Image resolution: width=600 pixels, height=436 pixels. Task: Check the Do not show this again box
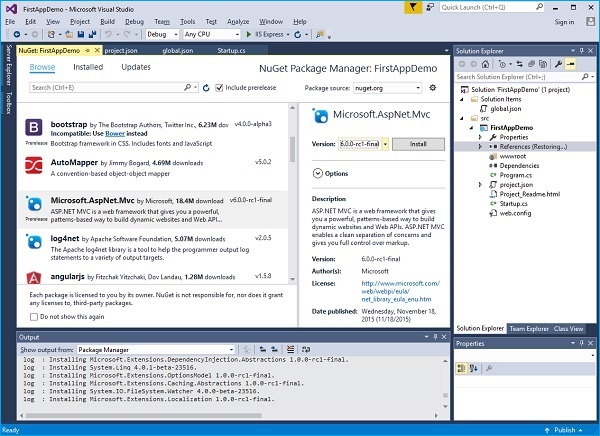[x=35, y=316]
